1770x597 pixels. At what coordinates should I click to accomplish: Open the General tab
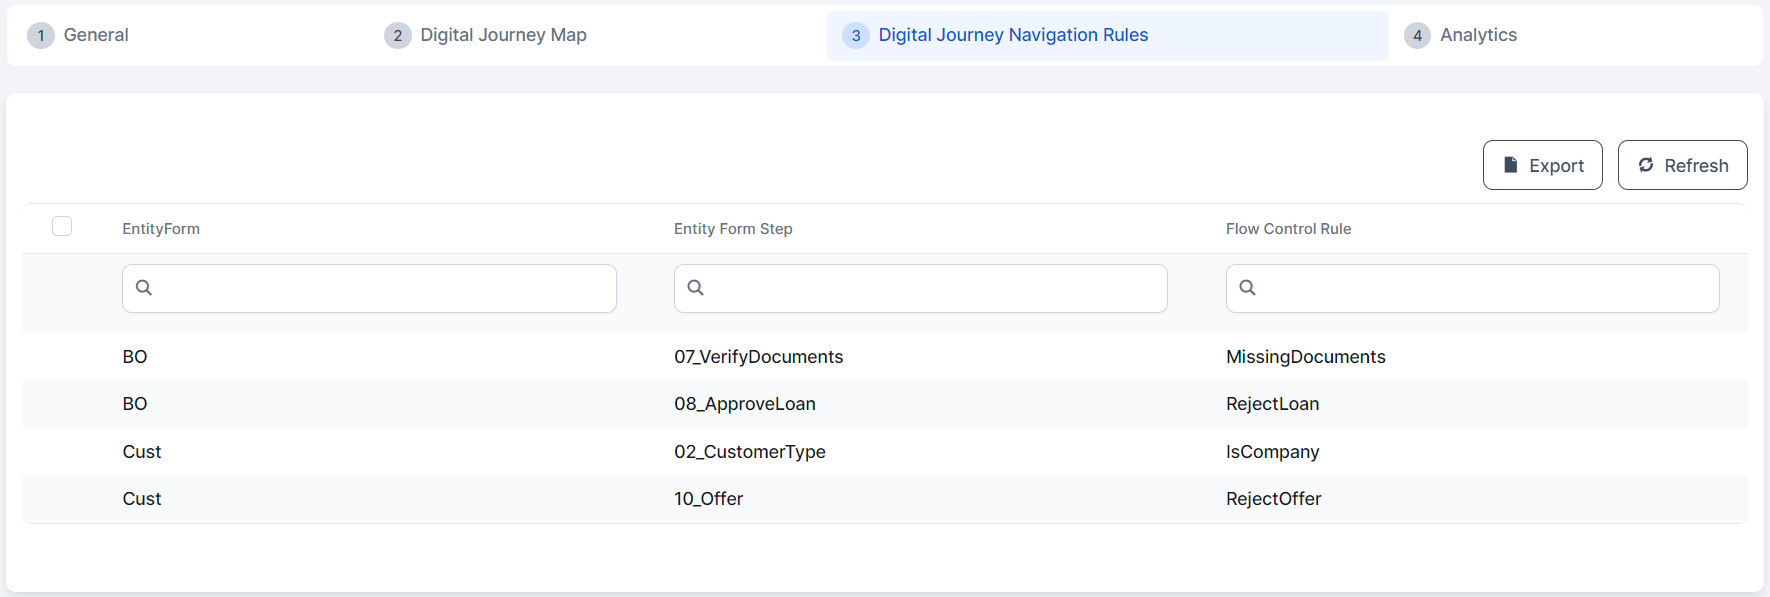[x=96, y=35]
